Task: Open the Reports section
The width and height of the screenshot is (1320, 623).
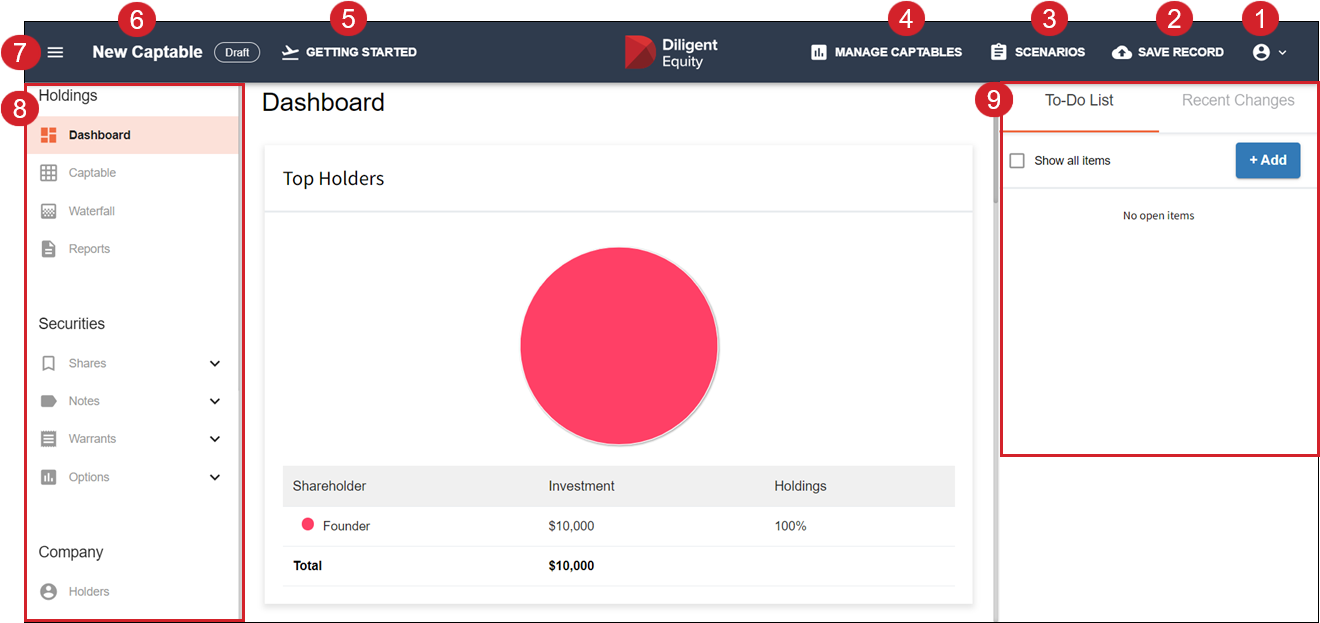Action: (x=48, y=248)
